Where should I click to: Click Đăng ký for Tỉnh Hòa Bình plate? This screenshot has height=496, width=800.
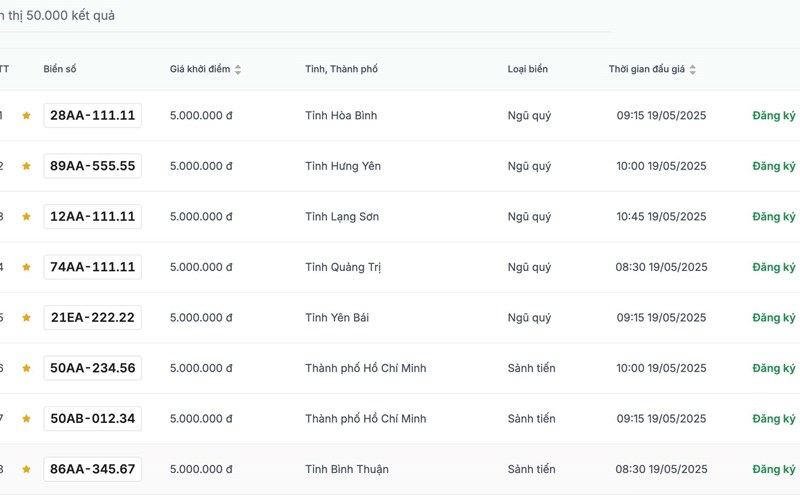[x=774, y=116]
